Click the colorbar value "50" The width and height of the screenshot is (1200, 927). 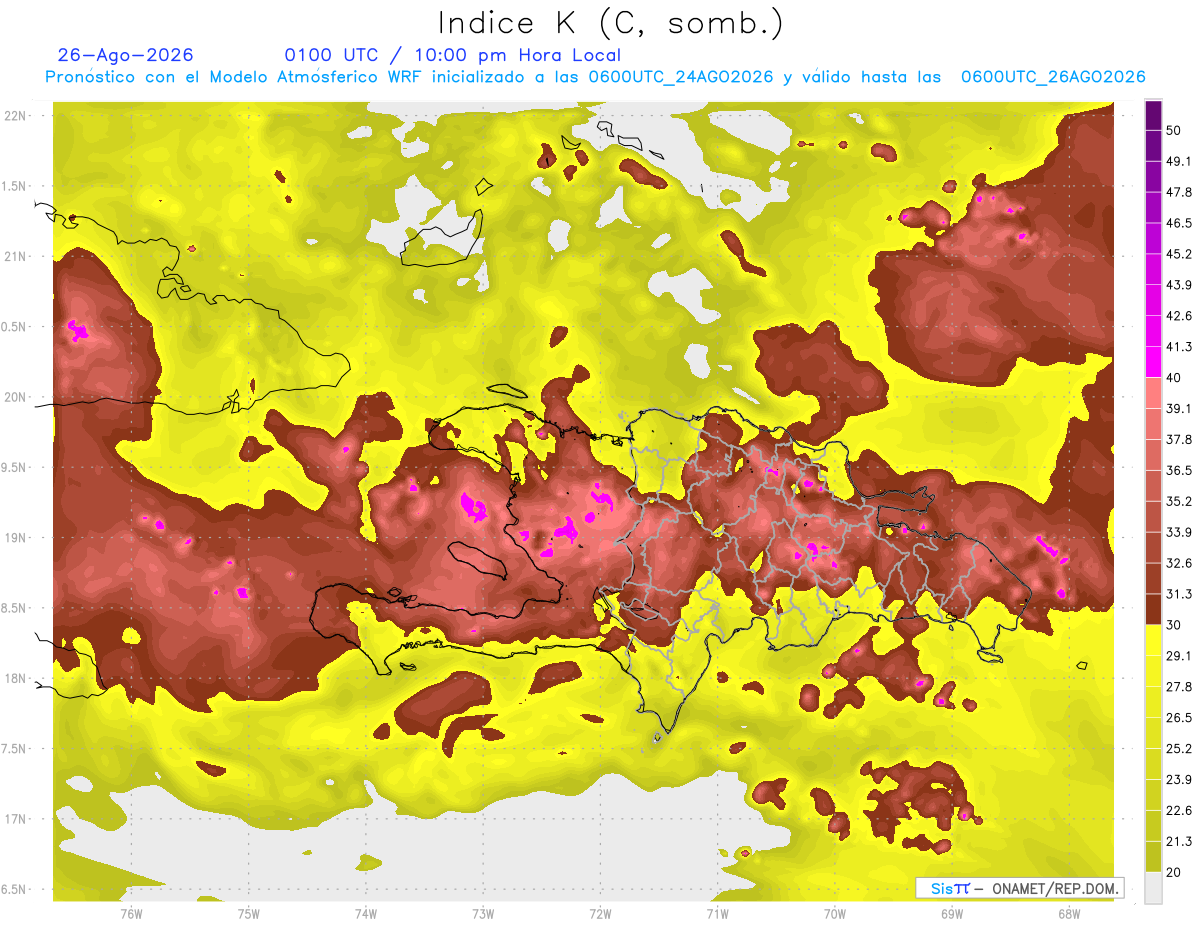1176,130
